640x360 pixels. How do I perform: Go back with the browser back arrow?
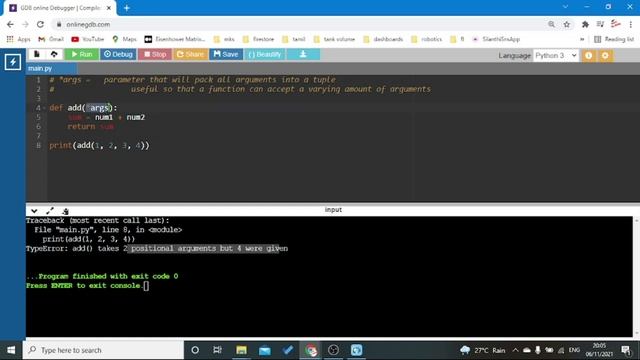[x=10, y=24]
